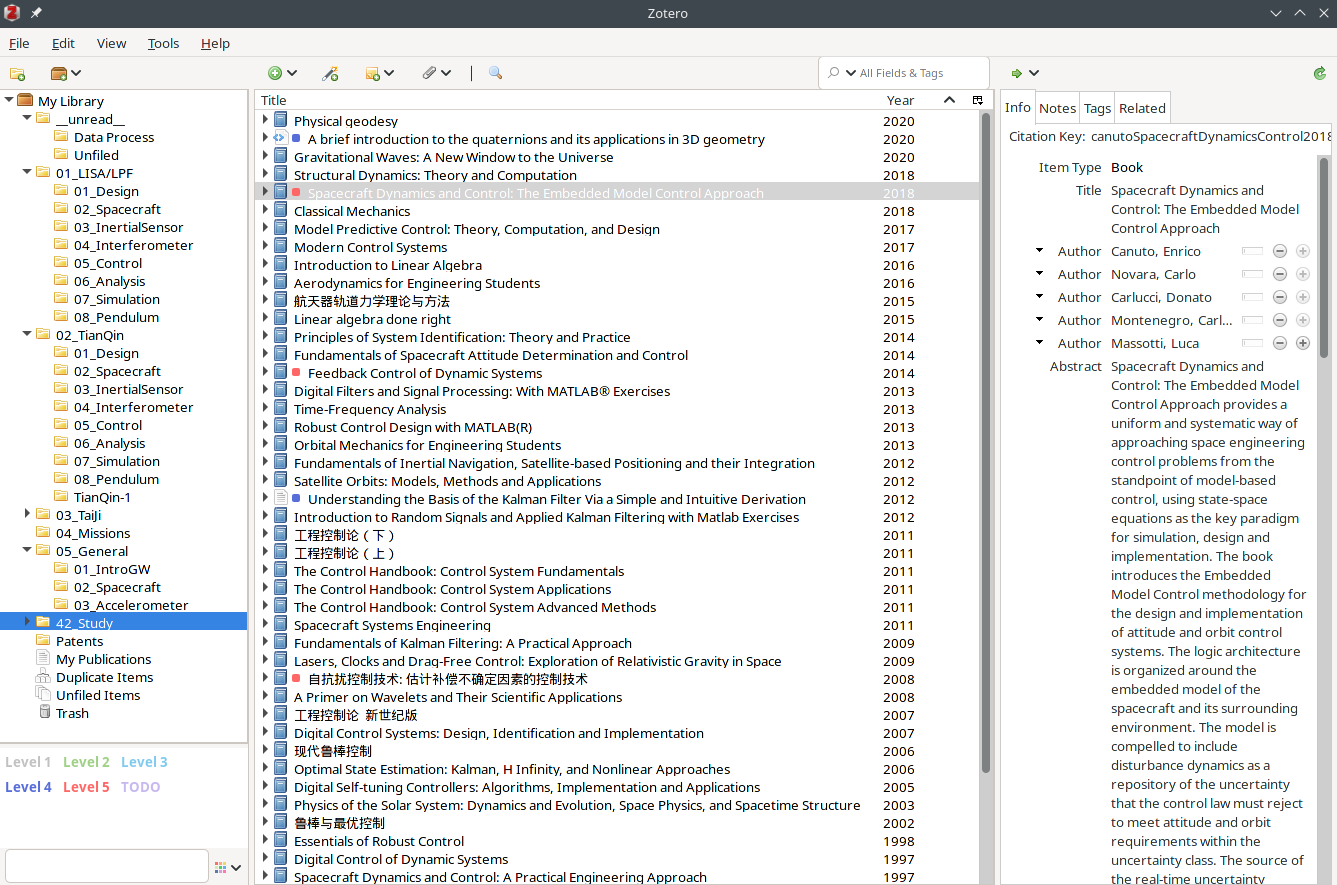
Task: Open Advanced Search magnifier icon
Action: 495,73
